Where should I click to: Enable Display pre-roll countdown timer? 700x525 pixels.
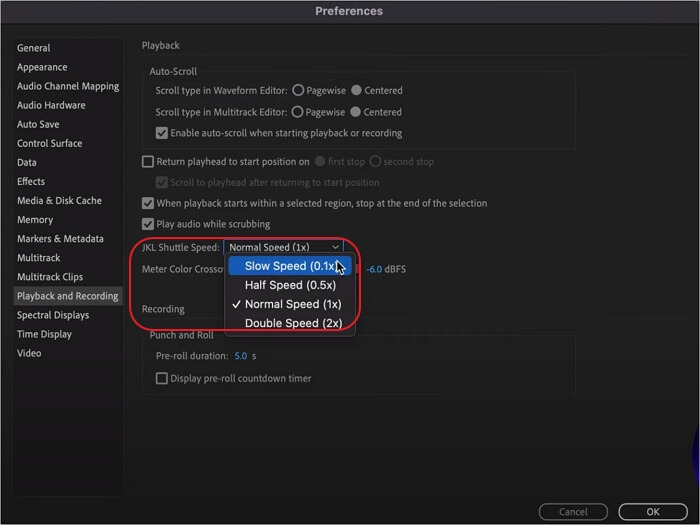click(x=163, y=379)
